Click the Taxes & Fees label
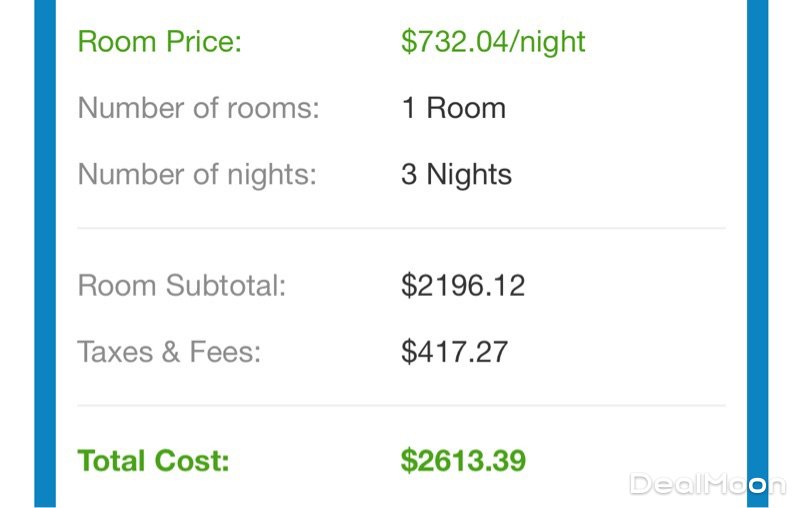Image resolution: width=800 pixels, height=508 pixels. 169,352
